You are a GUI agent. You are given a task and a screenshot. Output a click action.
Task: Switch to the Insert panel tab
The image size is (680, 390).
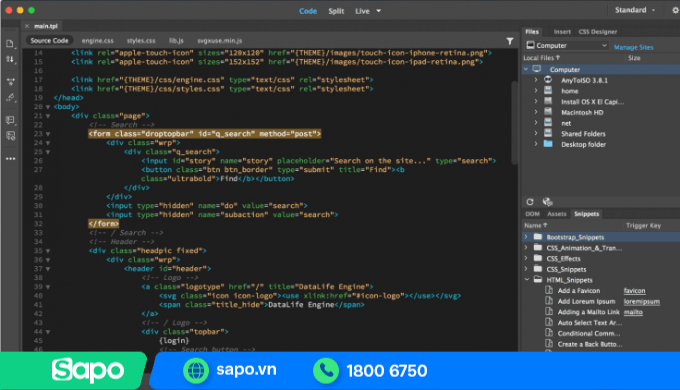coord(562,32)
